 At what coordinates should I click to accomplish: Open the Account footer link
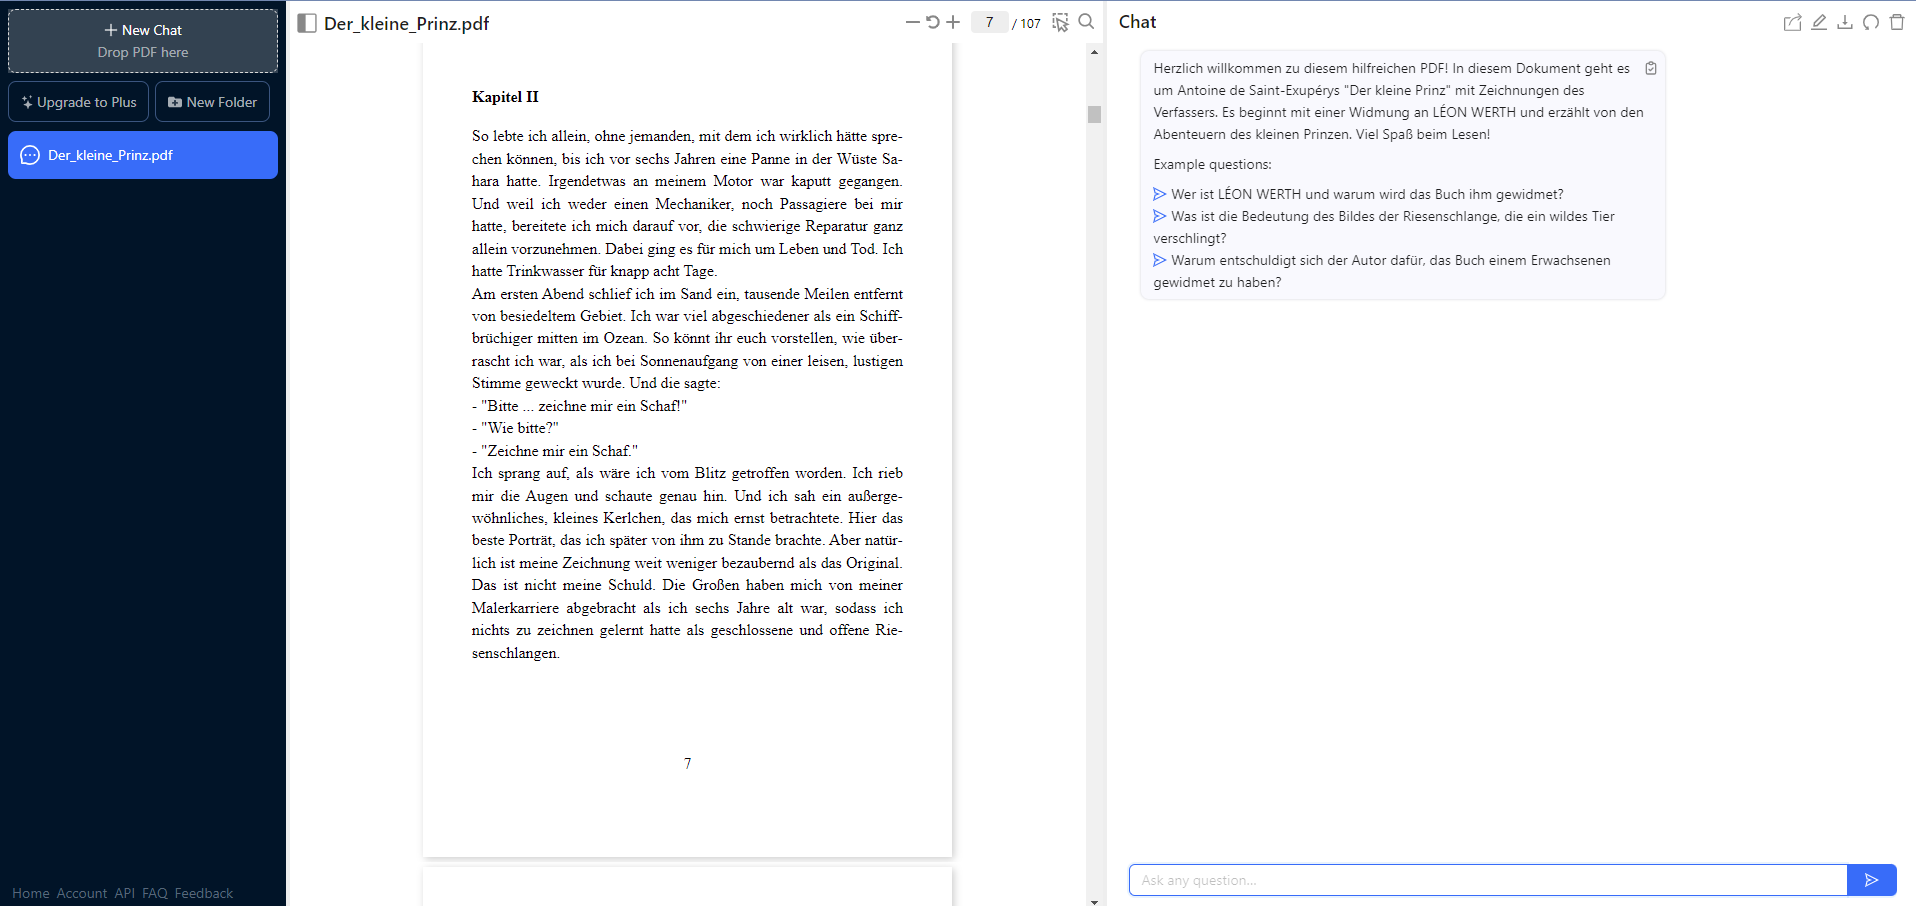(x=82, y=893)
